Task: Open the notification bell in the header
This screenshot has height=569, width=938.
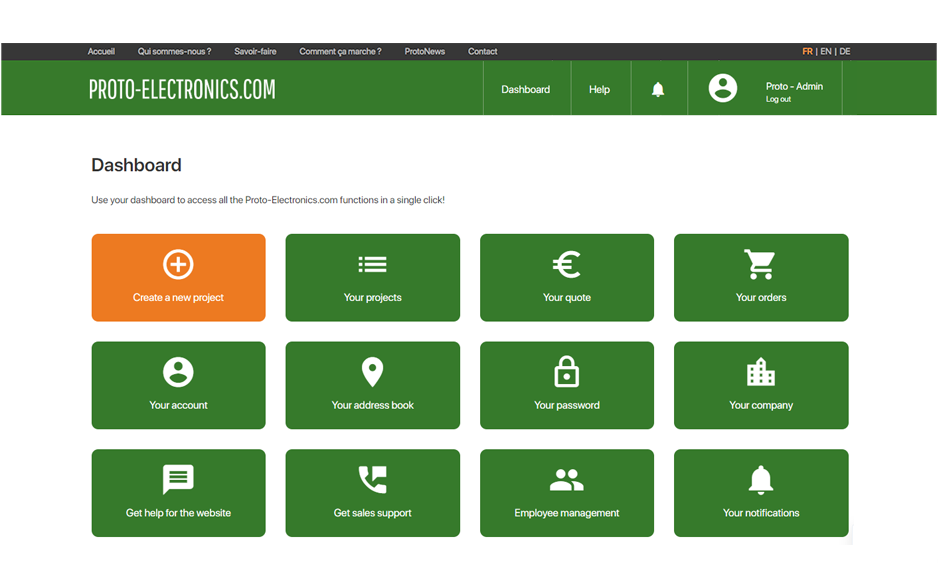Action: [658, 90]
